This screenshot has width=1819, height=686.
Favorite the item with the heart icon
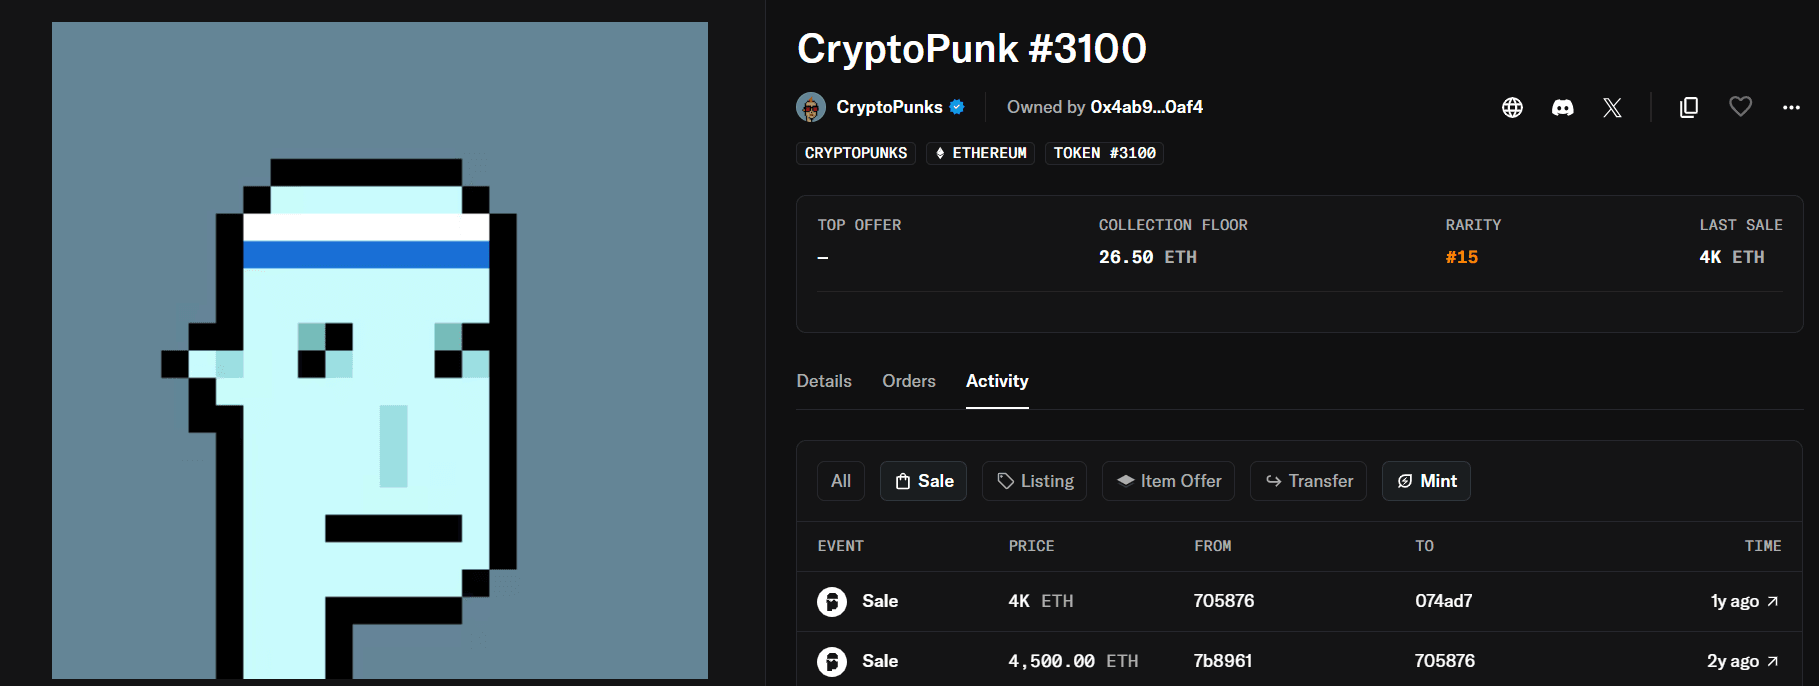1740,107
